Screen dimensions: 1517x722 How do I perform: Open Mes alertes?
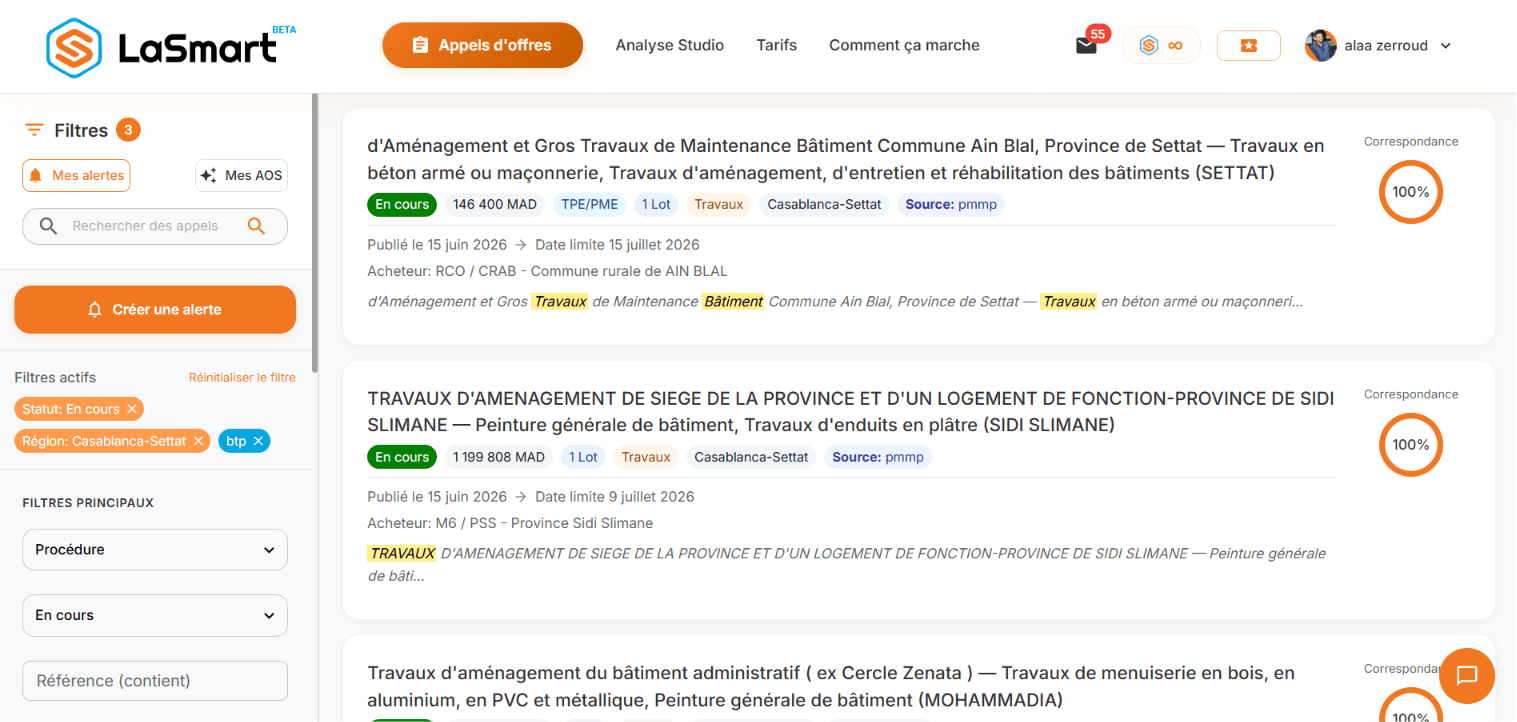tap(76, 176)
